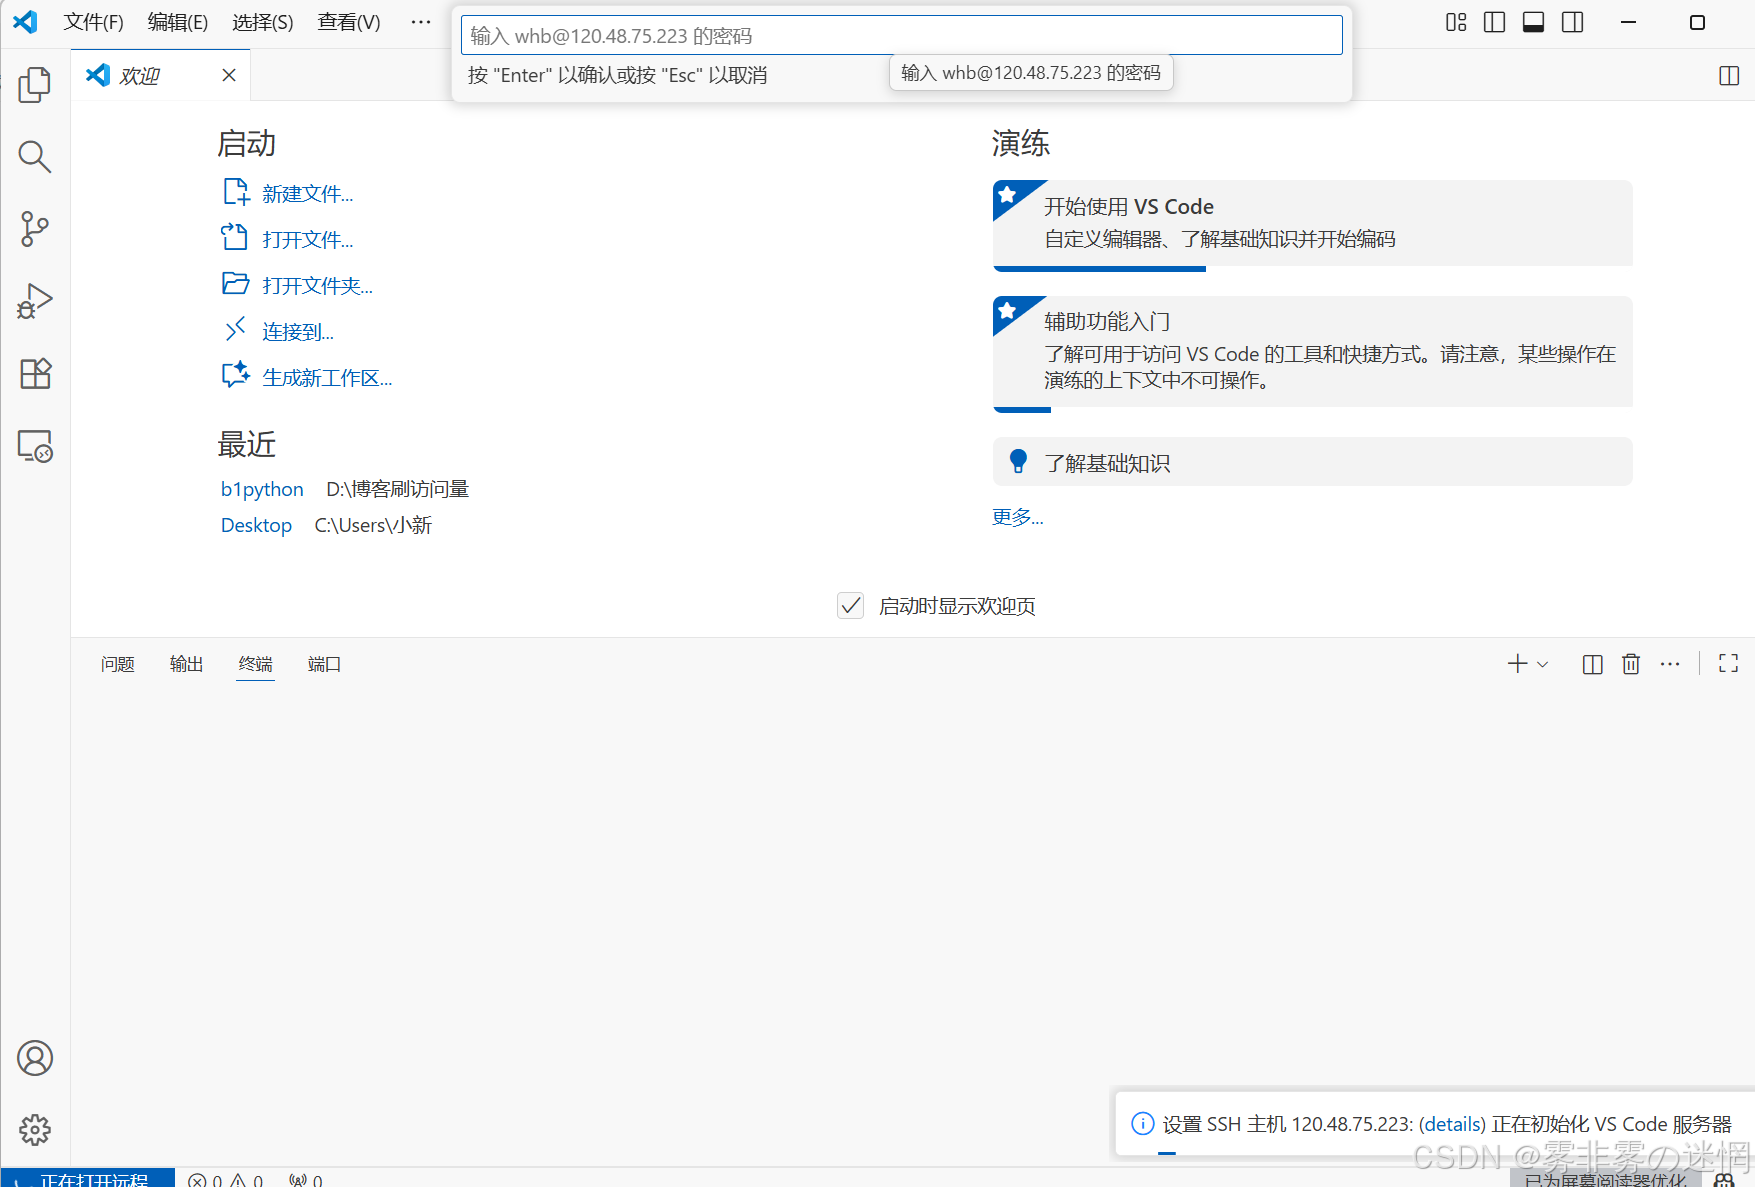Focus the SSH password input field

tap(901, 35)
